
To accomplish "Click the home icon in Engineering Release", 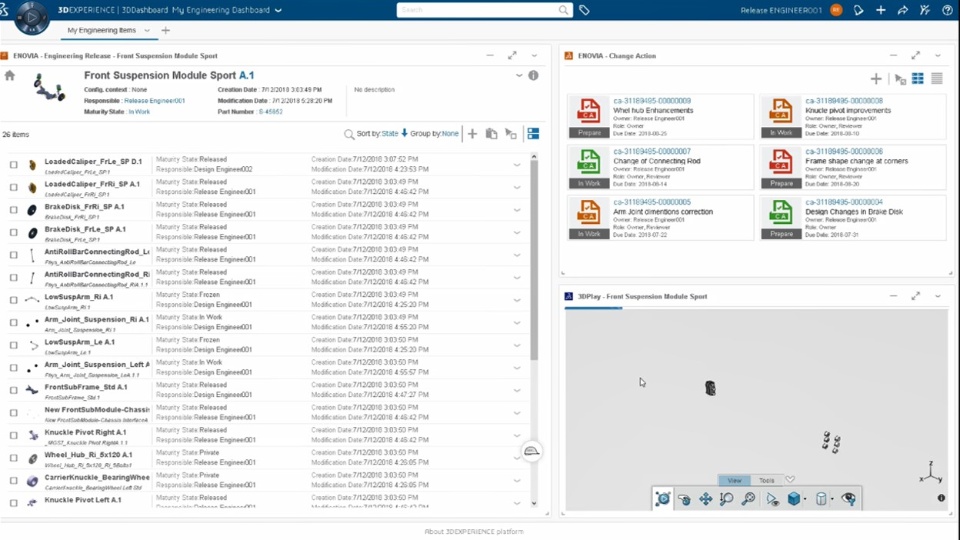I will tap(9, 75).
